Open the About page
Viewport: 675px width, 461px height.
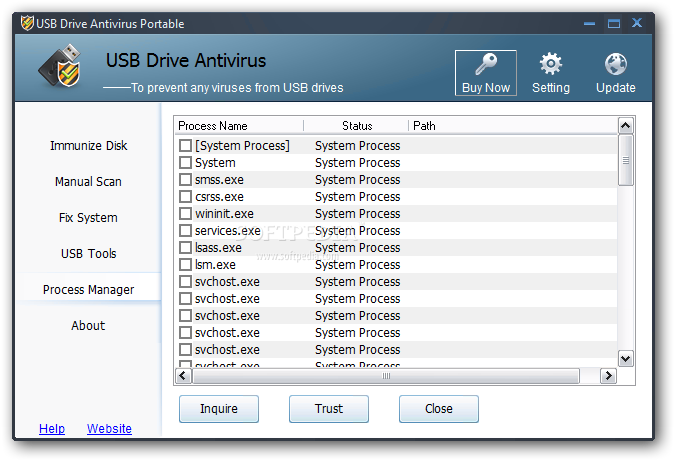(x=88, y=325)
